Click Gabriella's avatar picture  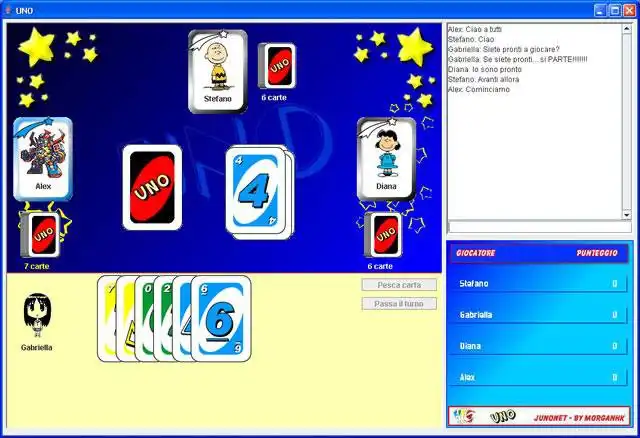click(37, 315)
